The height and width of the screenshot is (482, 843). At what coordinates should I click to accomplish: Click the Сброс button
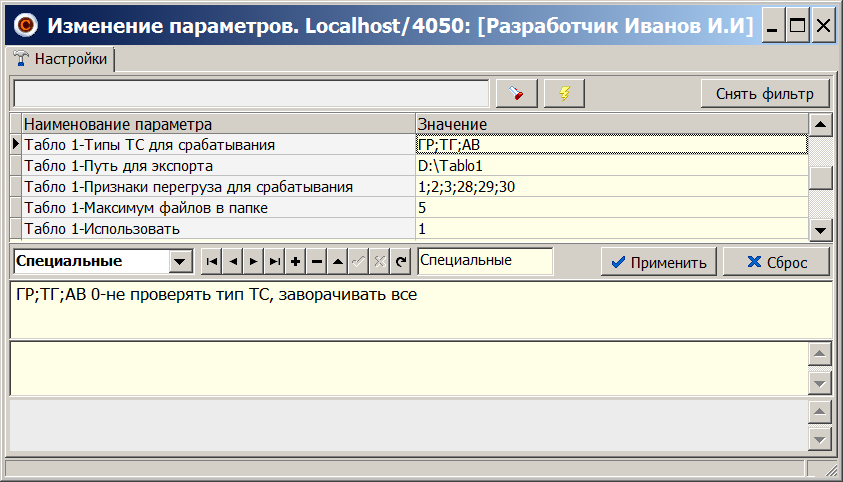(776, 262)
